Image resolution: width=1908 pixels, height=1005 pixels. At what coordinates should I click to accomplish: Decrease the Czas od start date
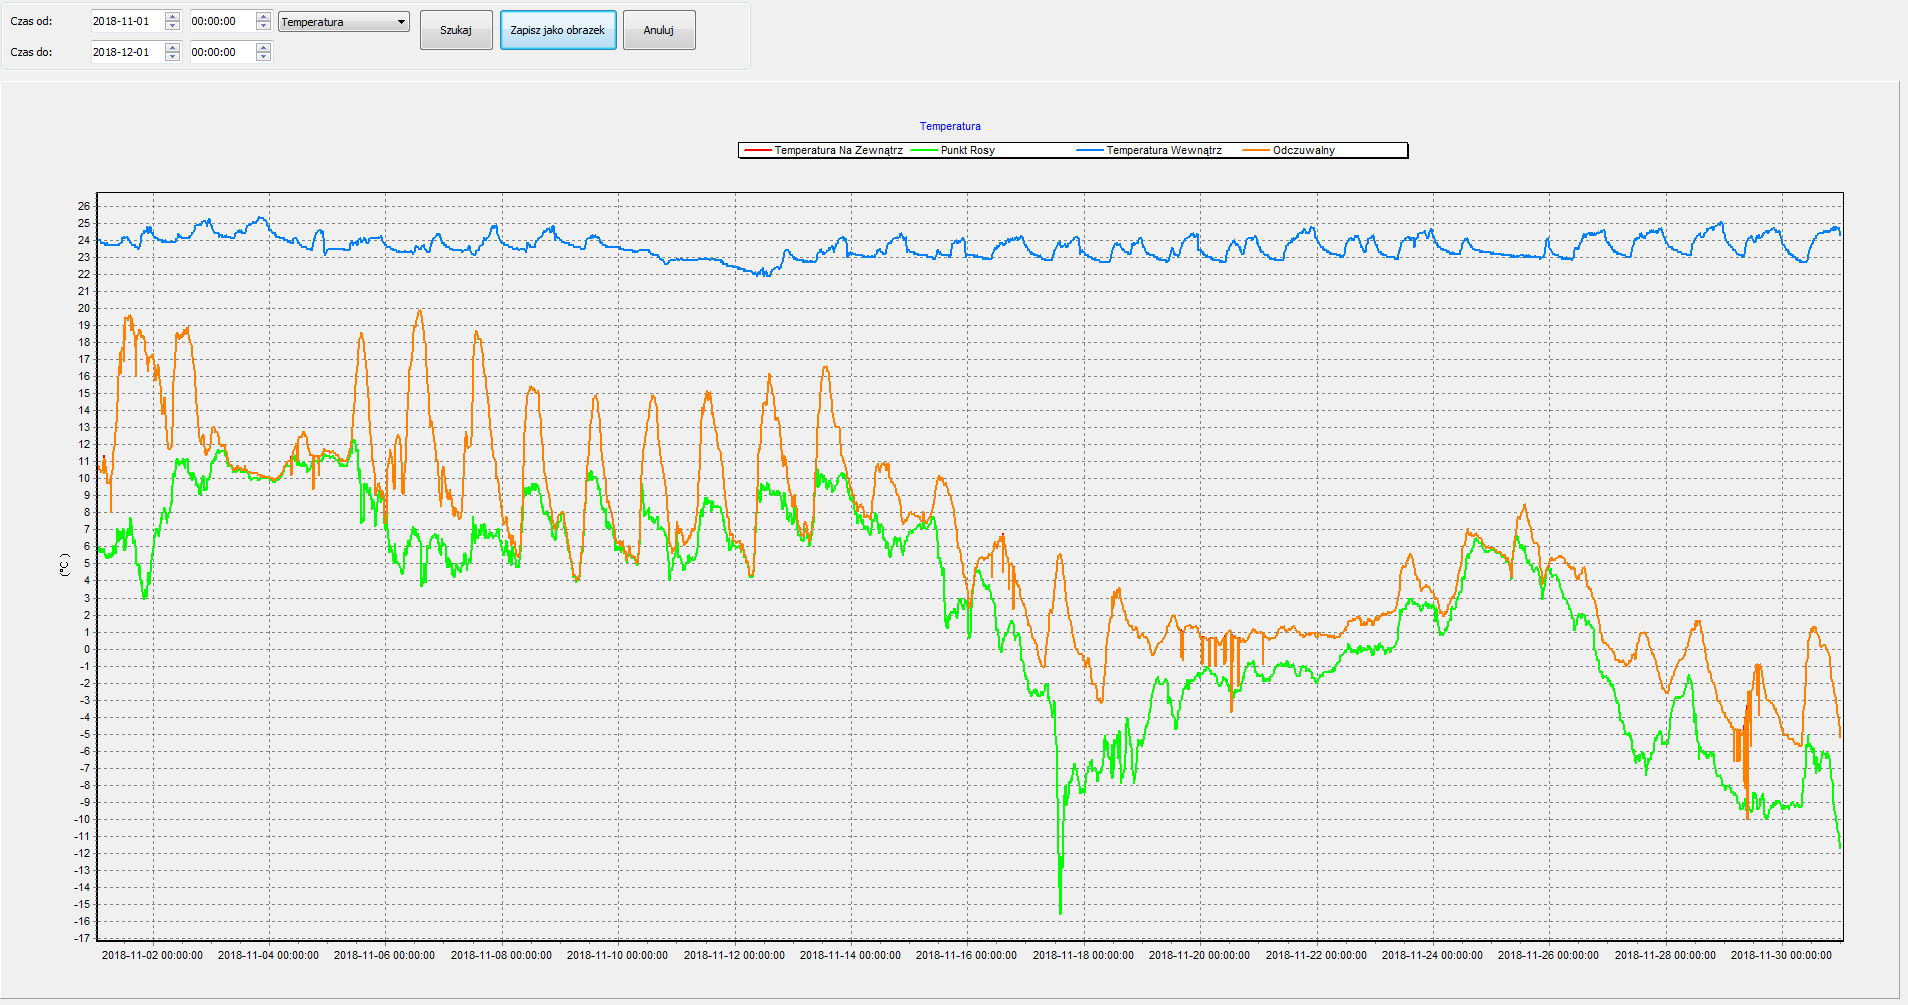click(x=172, y=26)
